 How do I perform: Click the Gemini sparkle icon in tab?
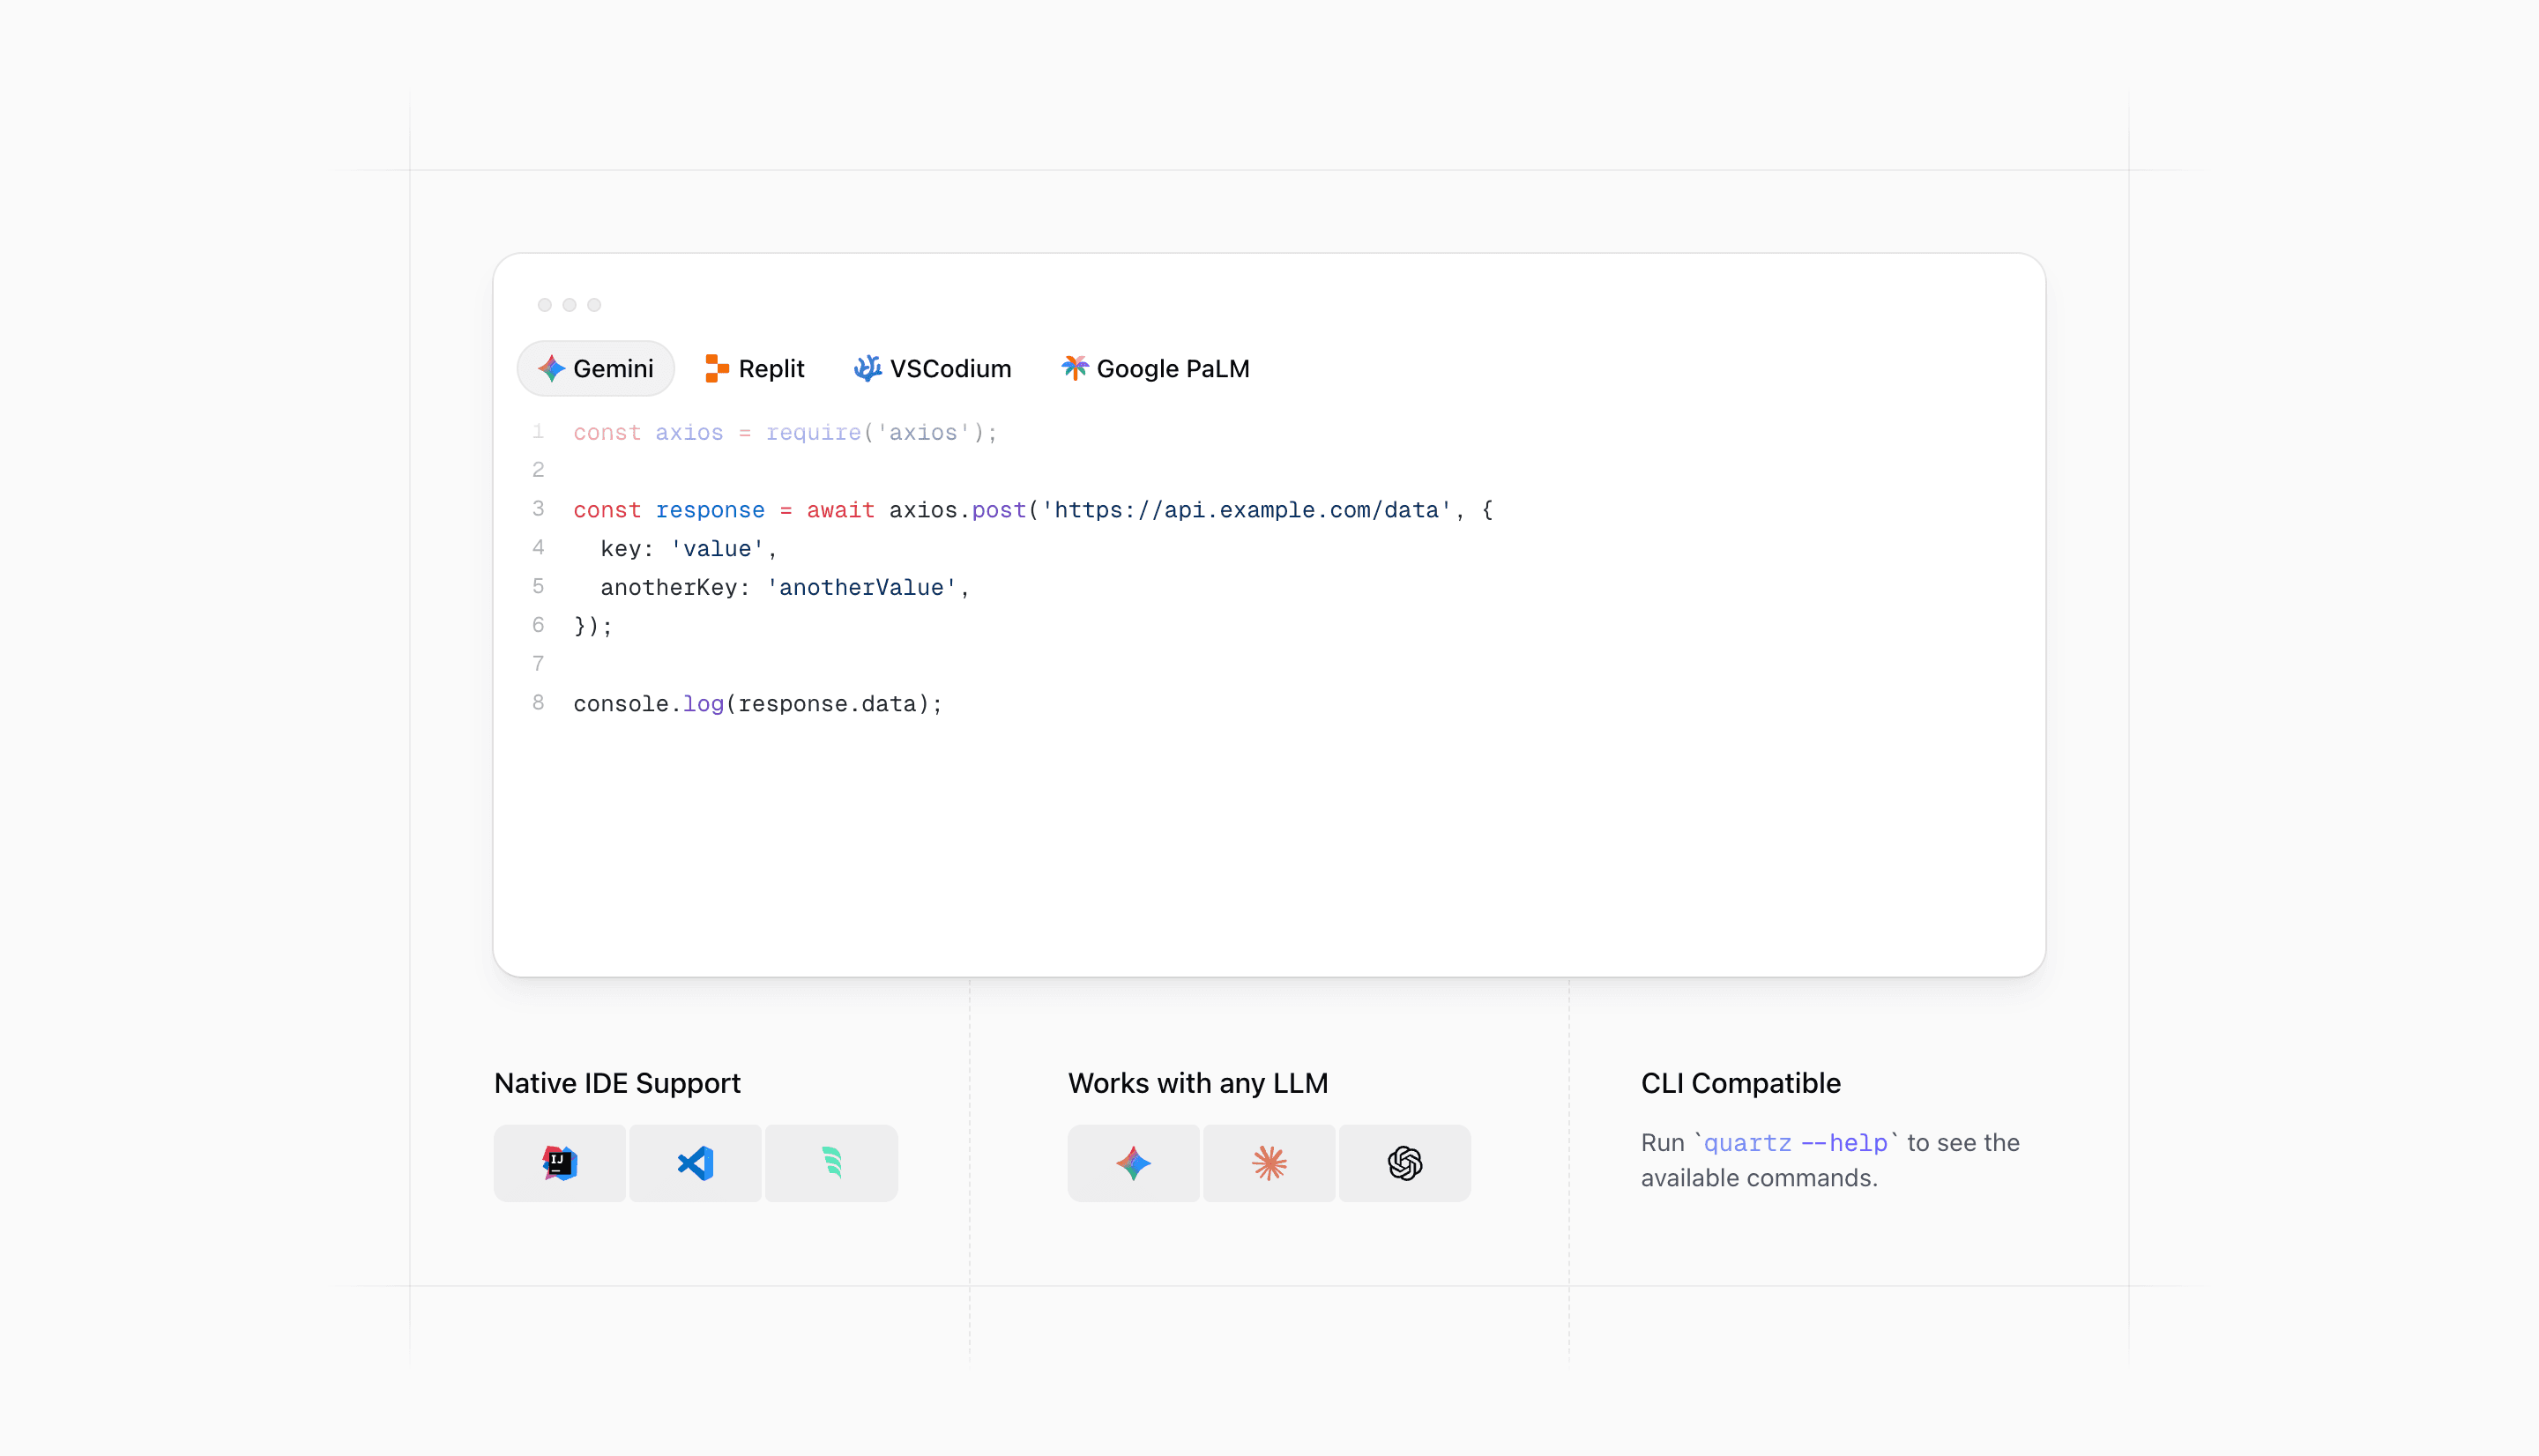[552, 368]
